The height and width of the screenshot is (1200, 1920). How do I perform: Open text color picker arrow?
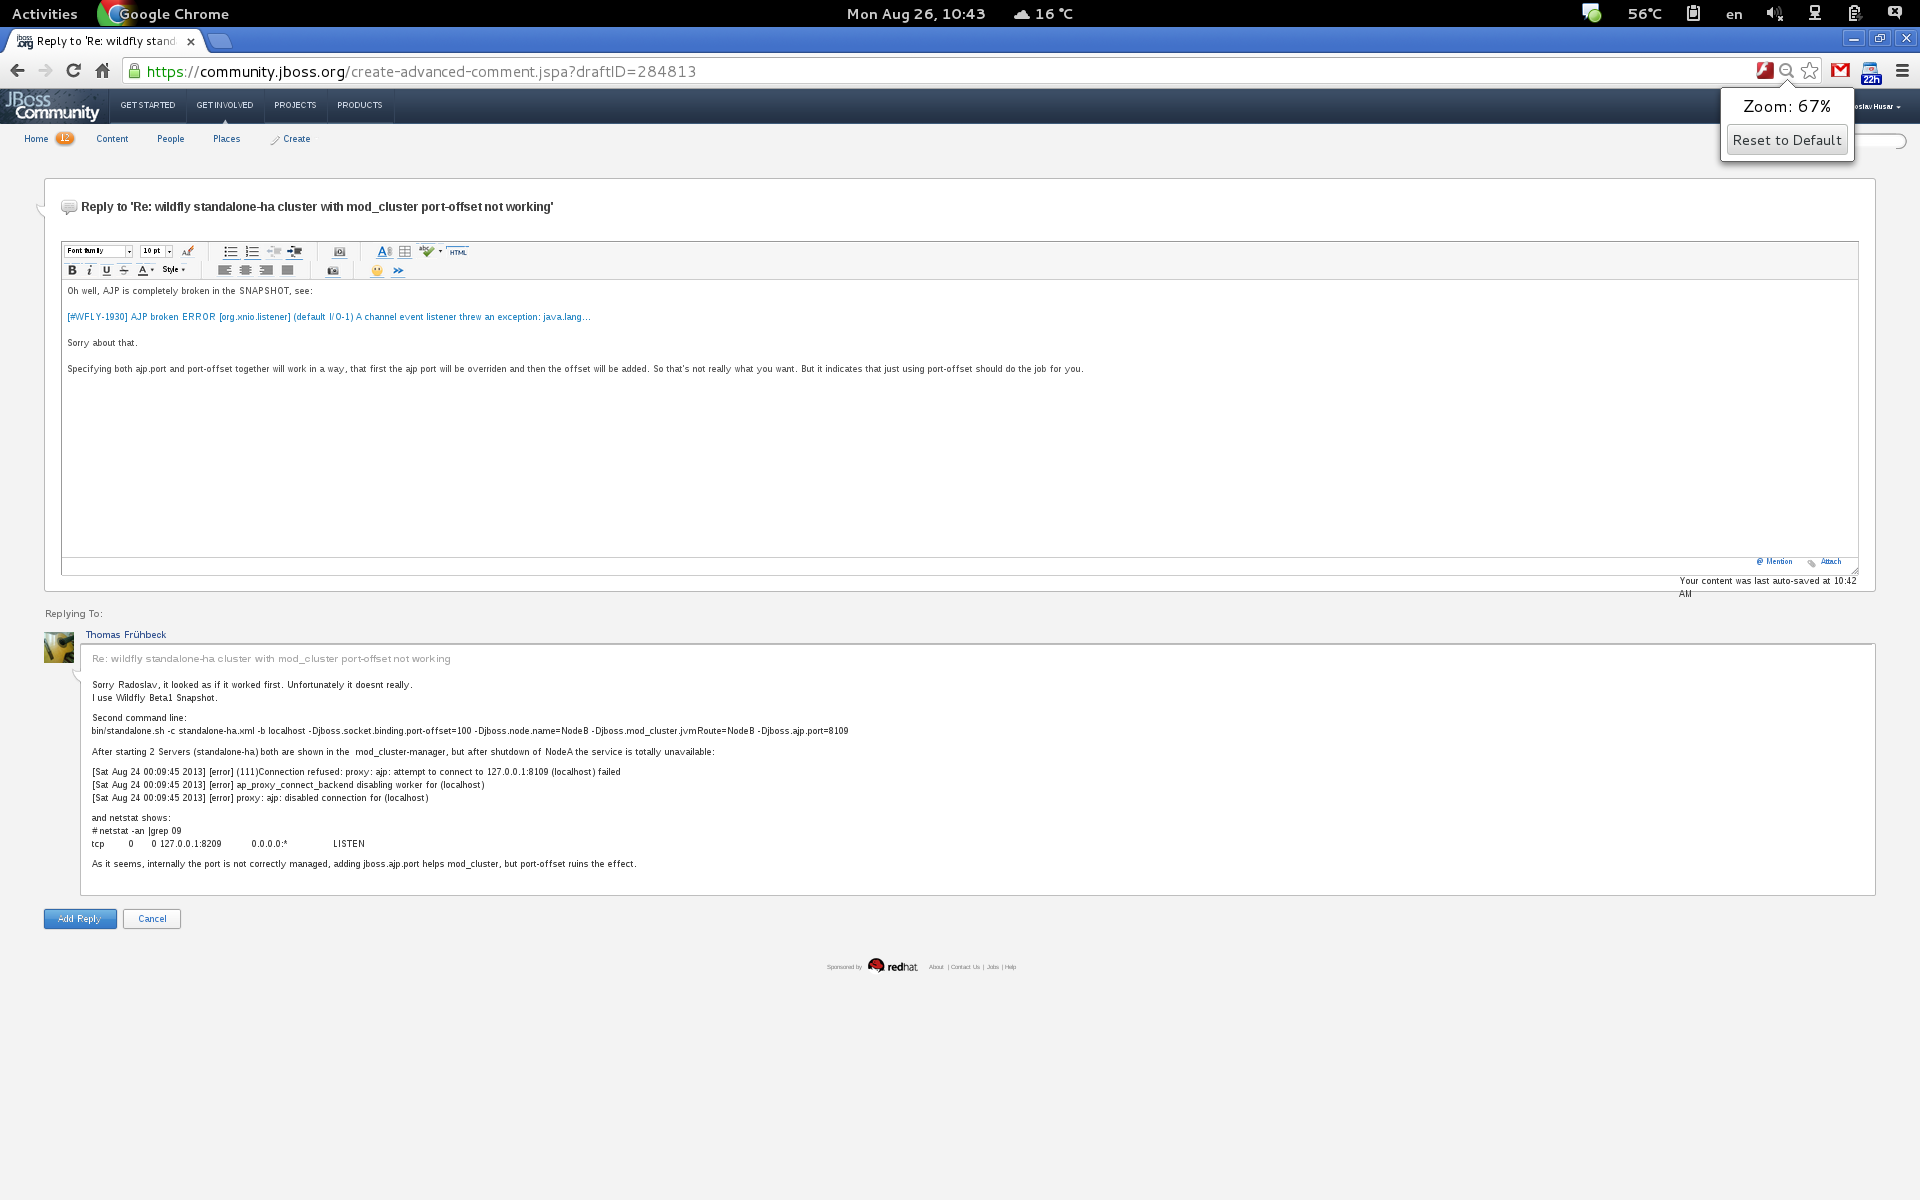click(153, 270)
